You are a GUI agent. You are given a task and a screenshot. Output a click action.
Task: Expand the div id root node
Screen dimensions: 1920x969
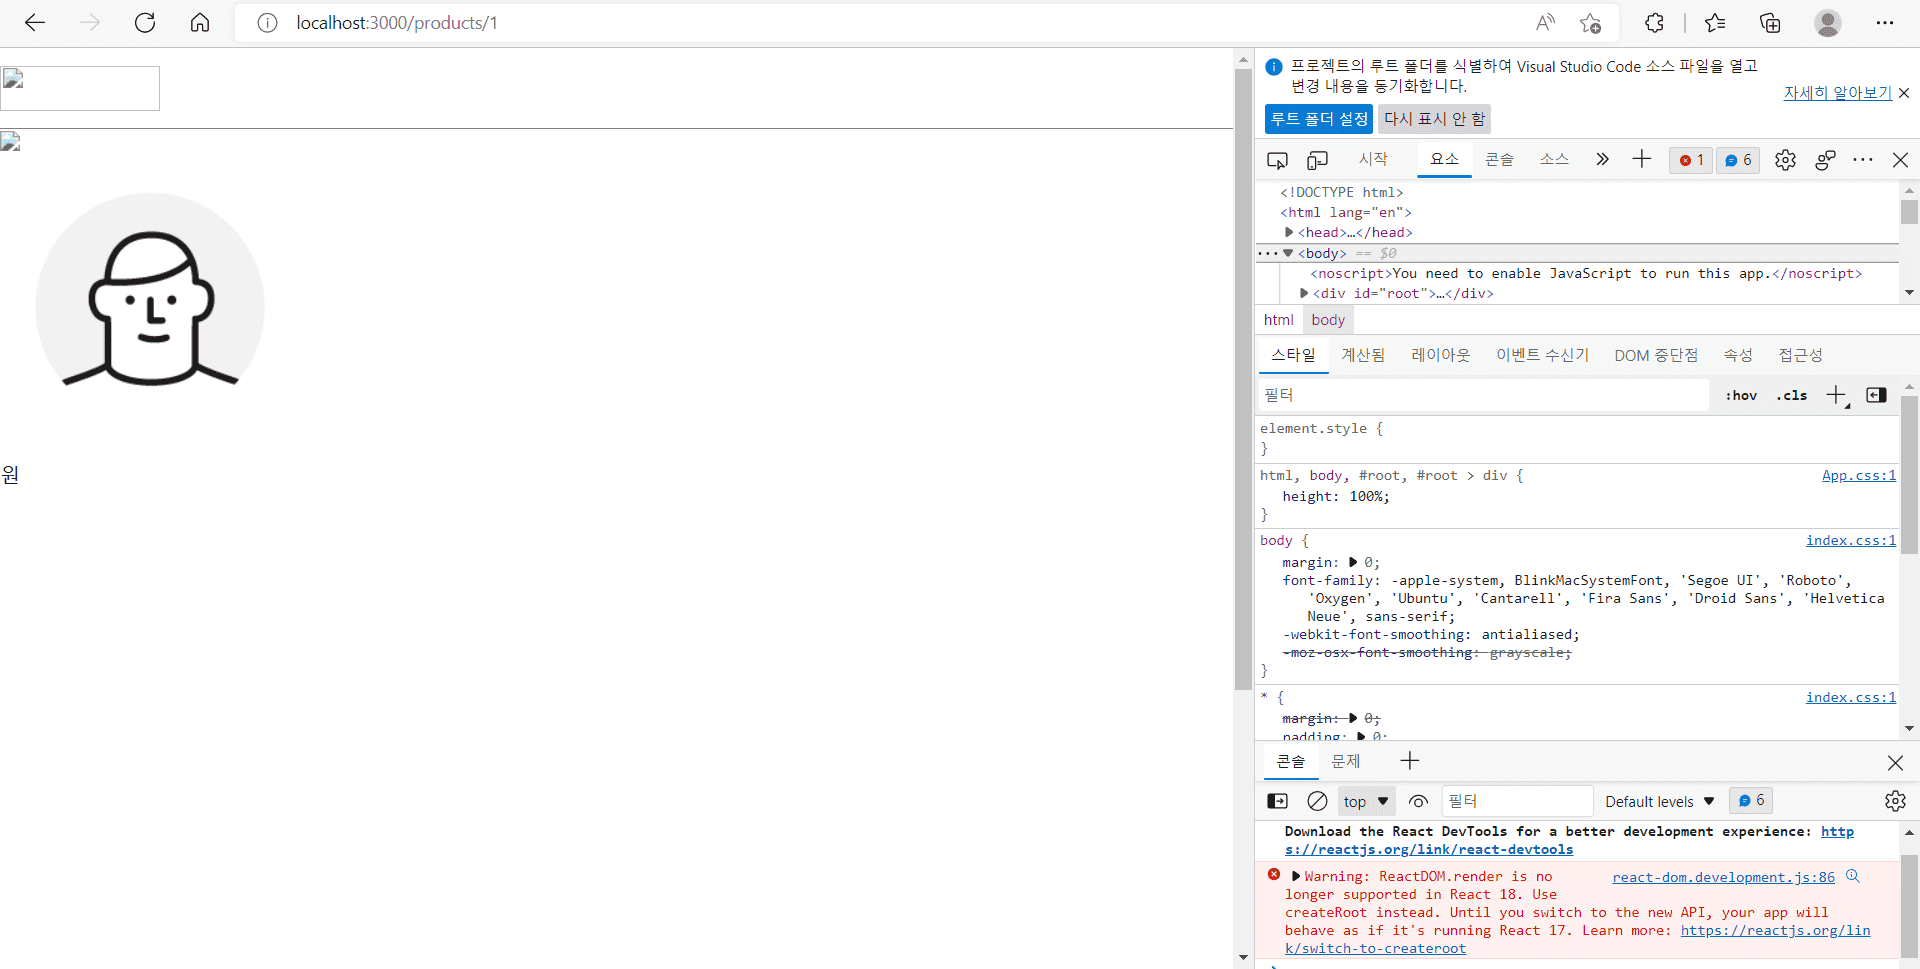coord(1304,294)
